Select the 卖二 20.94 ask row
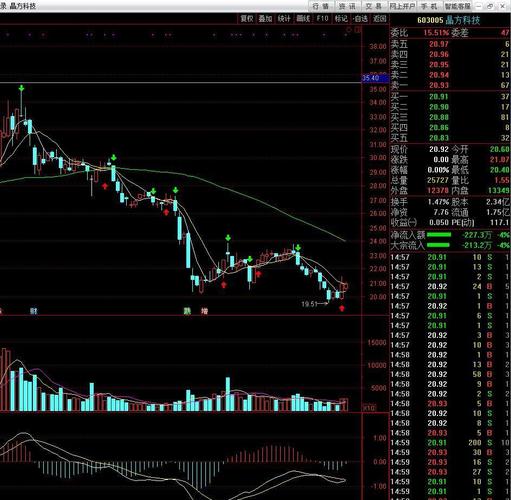 pyautogui.click(x=450, y=75)
